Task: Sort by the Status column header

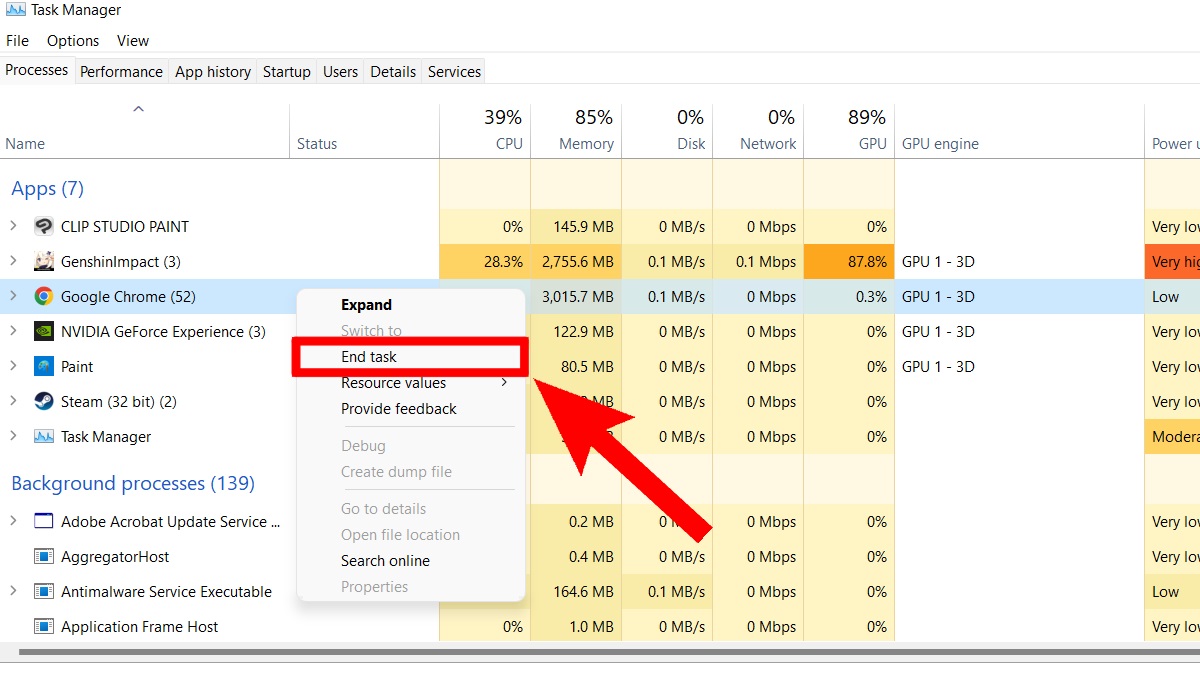Action: (365, 132)
